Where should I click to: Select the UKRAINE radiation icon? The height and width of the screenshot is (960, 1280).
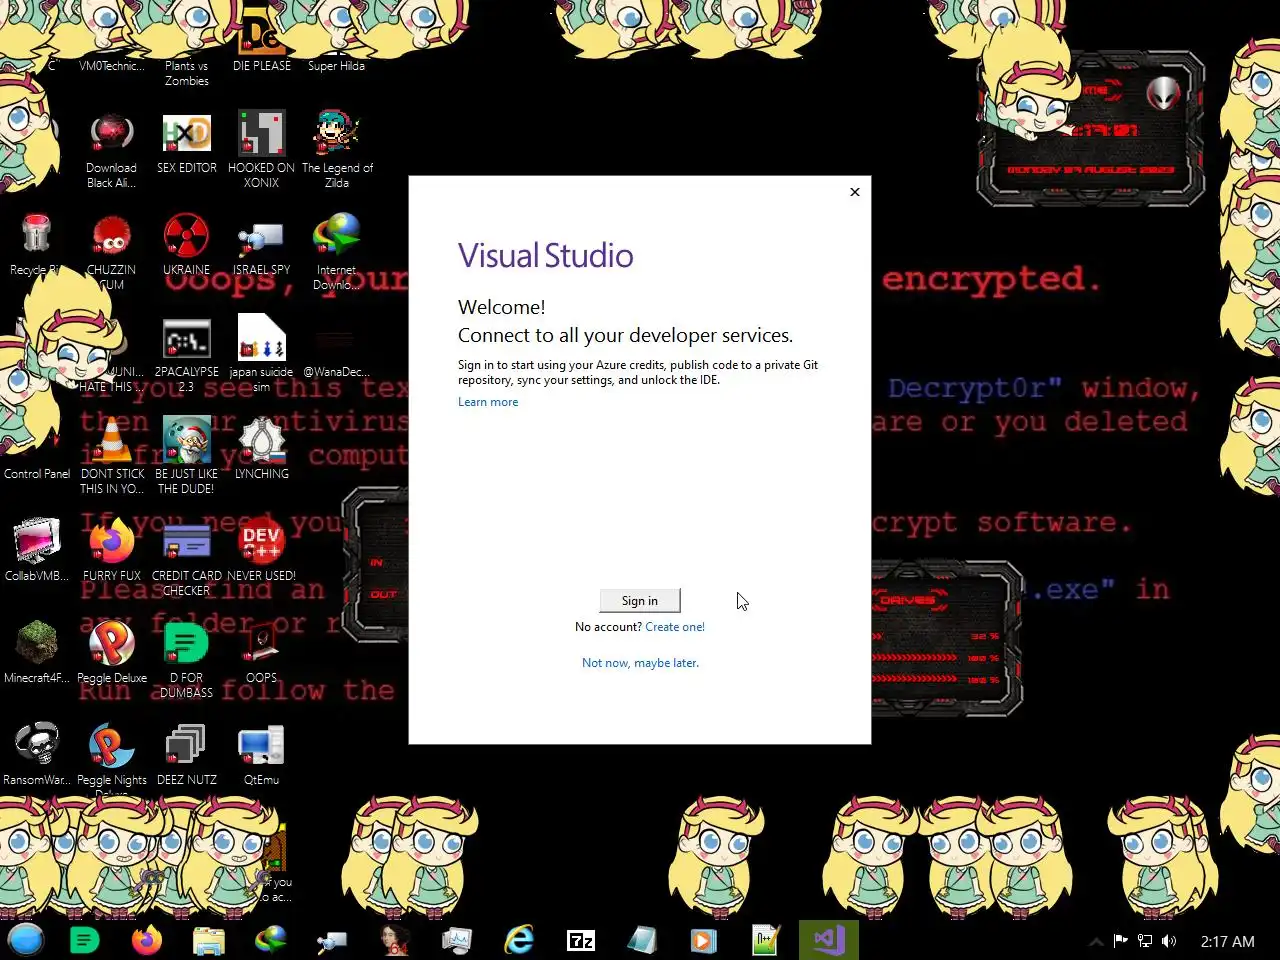[187, 245]
